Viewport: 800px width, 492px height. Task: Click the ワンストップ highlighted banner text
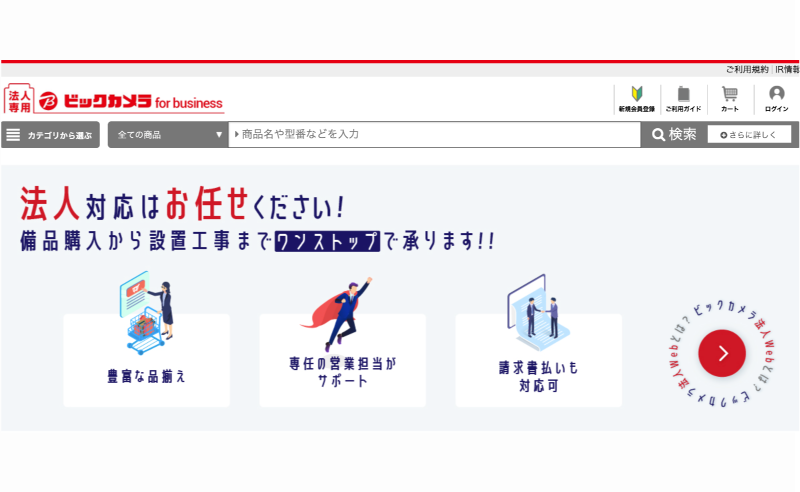[328, 242]
